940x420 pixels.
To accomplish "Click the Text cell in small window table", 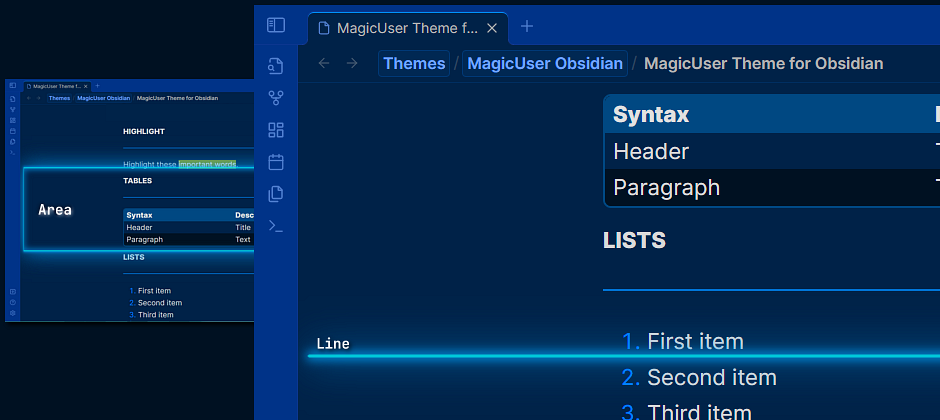I will pos(243,240).
